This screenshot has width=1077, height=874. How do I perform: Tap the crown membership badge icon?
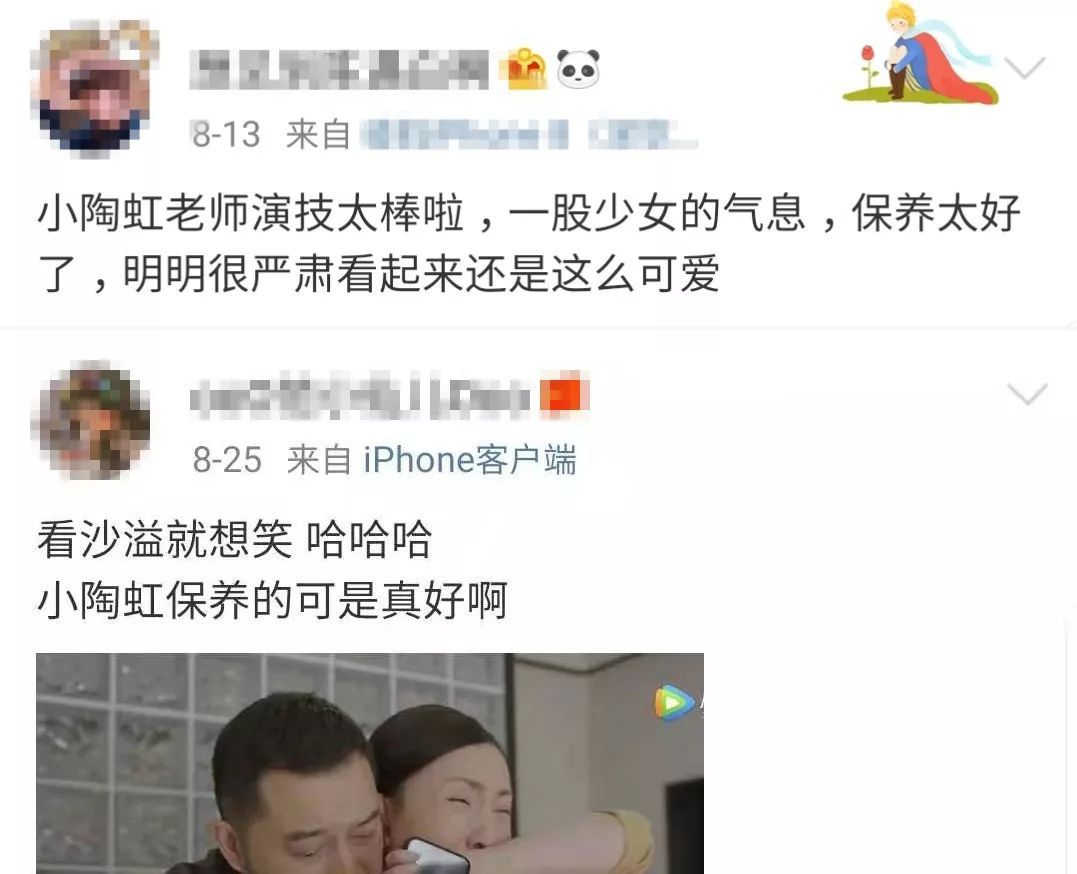pos(527,69)
